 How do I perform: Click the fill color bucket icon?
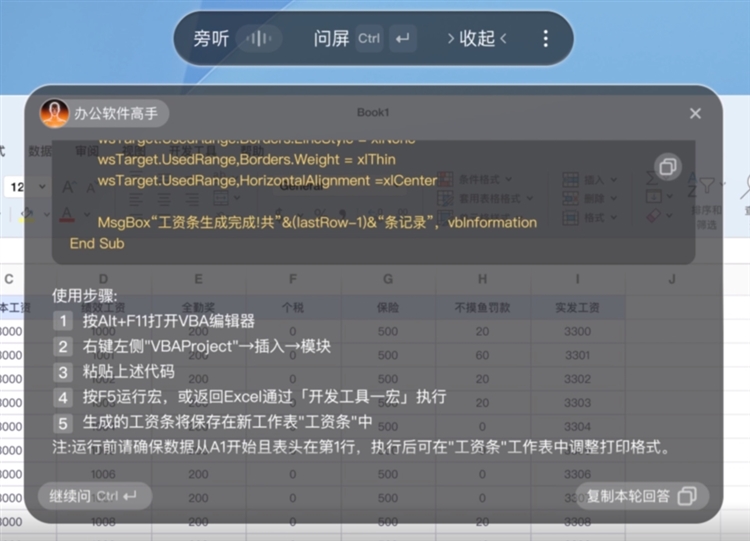(x=27, y=215)
